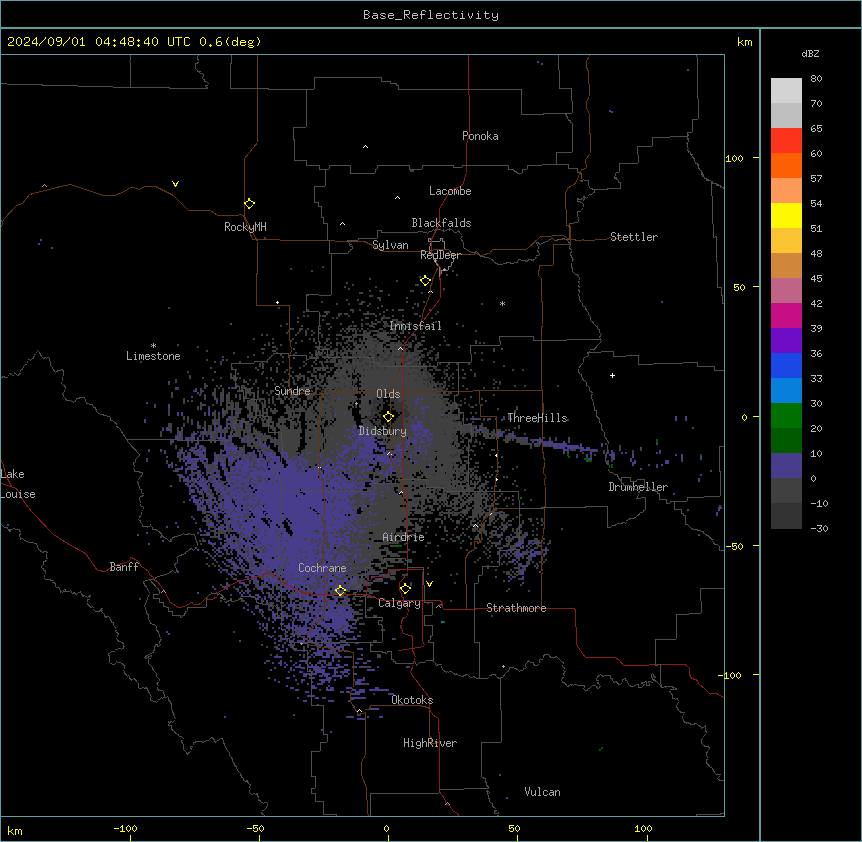Select the Lacombe city label
The height and width of the screenshot is (842, 862).
click(x=450, y=191)
